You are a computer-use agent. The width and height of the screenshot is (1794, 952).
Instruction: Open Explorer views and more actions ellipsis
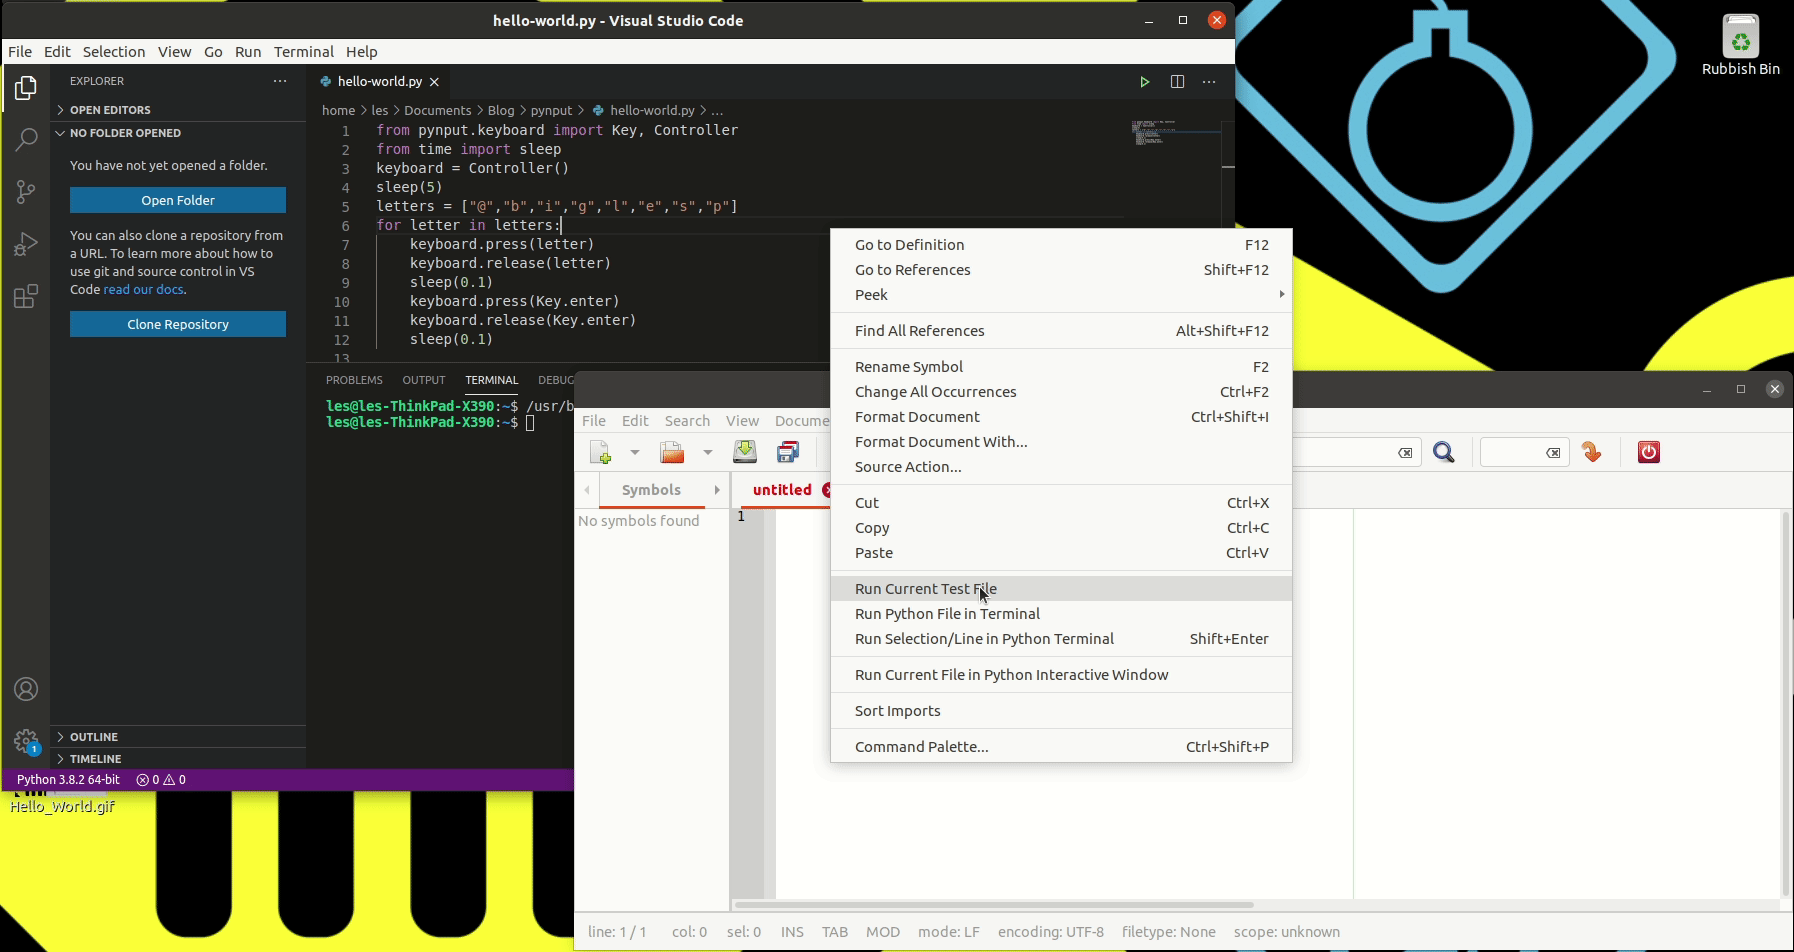[x=280, y=81]
